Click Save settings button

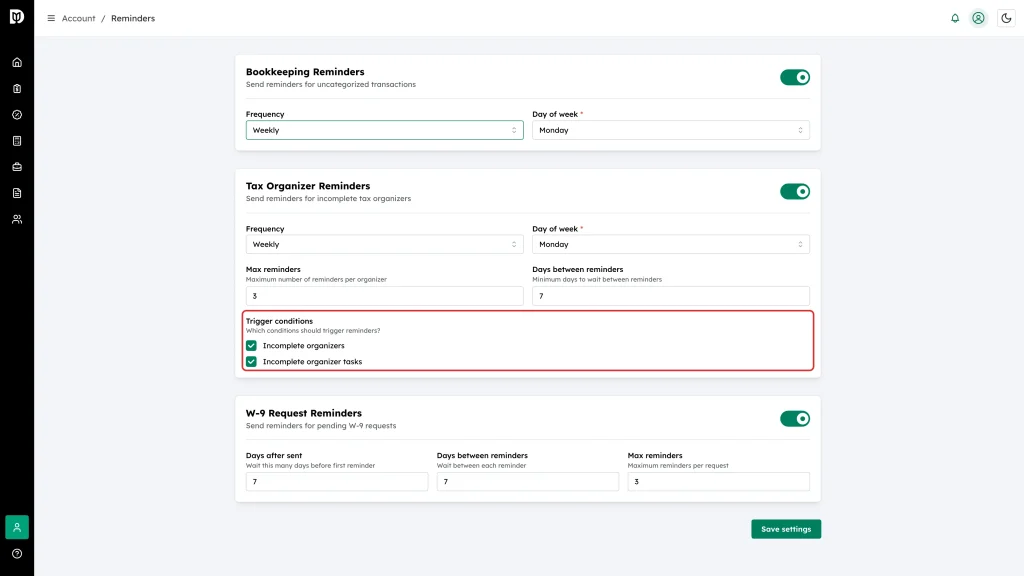point(786,529)
